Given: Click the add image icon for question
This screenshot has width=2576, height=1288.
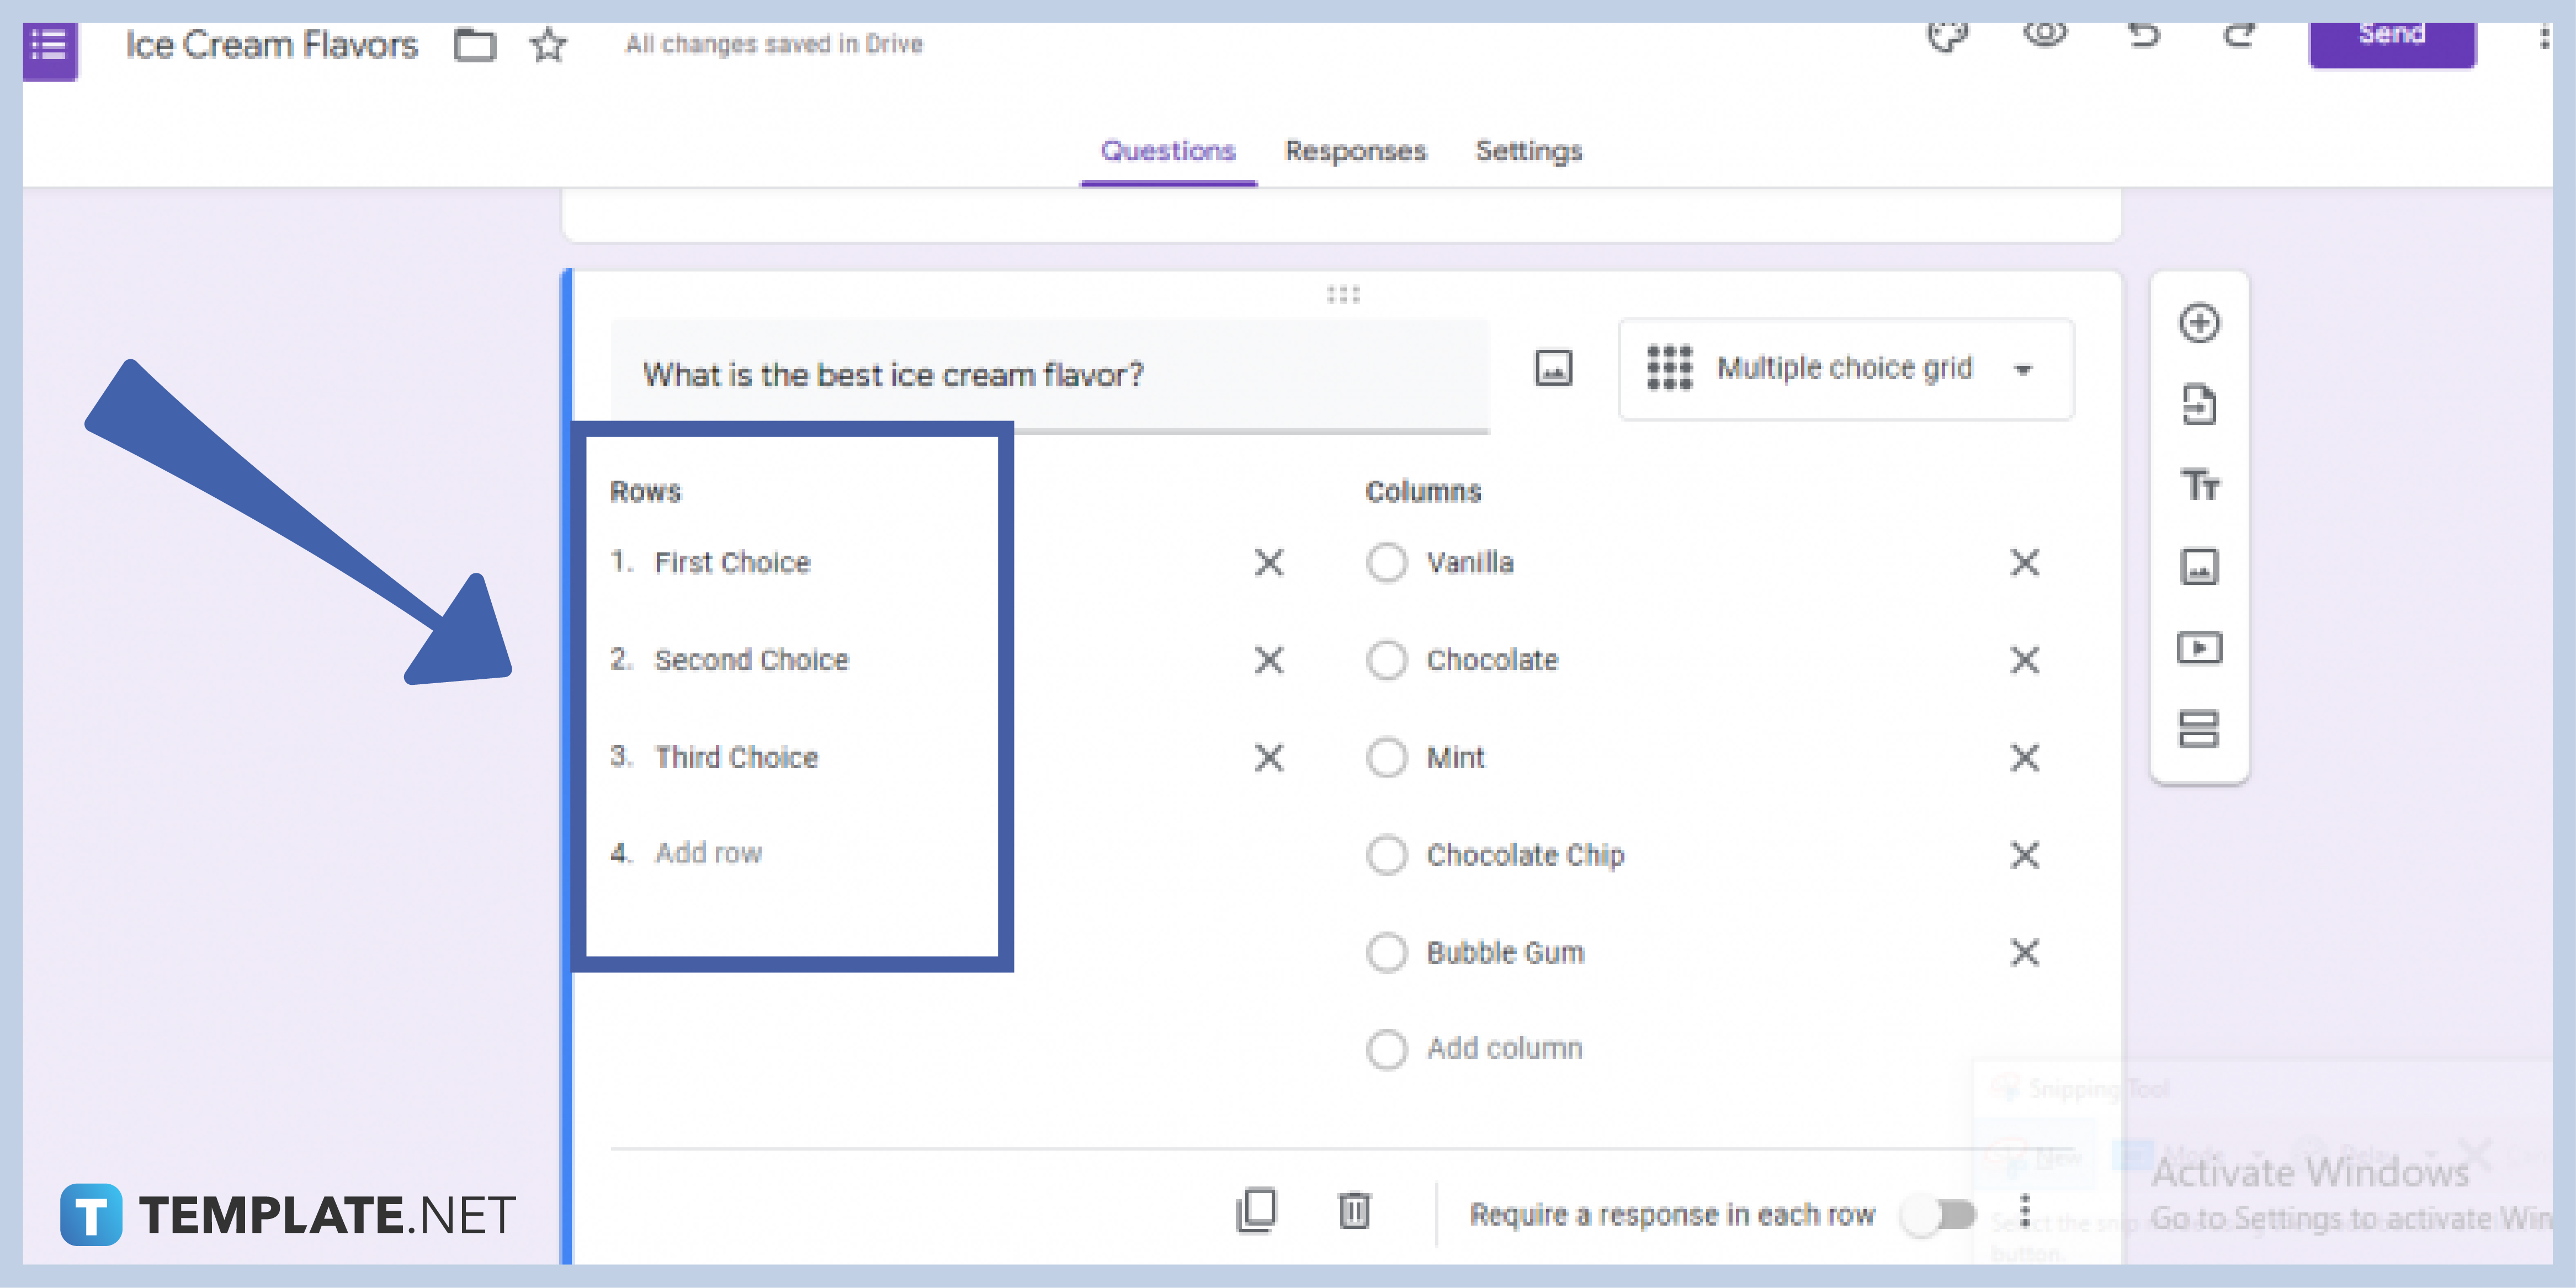Looking at the screenshot, I should (1551, 368).
